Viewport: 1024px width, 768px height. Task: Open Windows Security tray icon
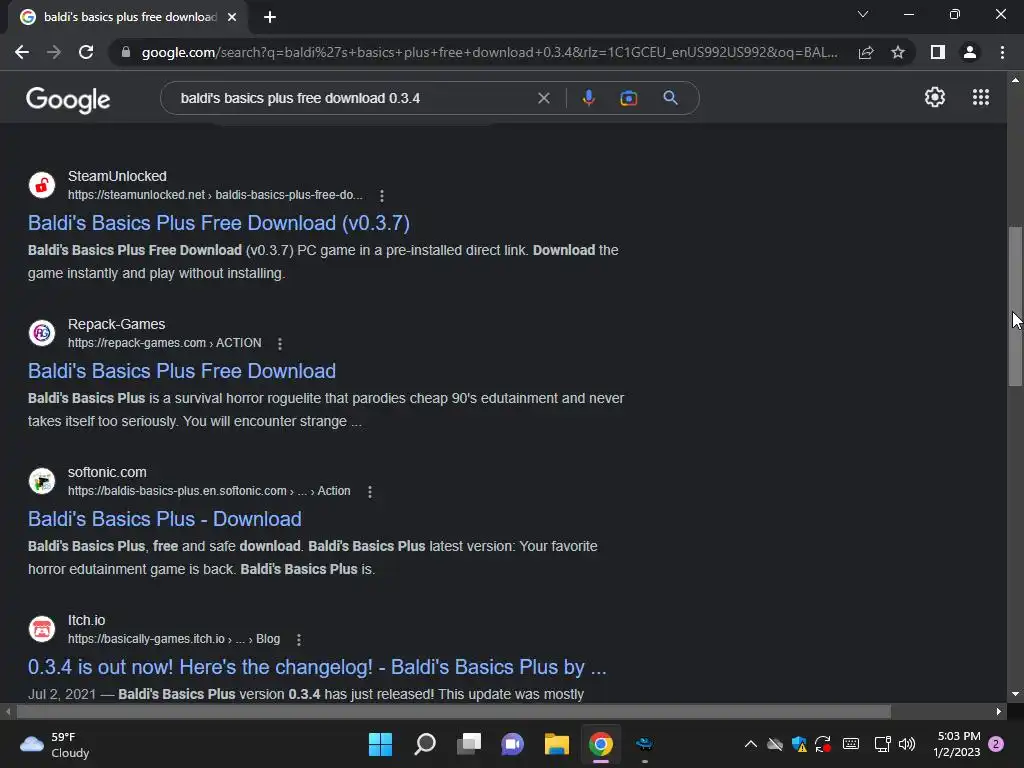799,744
